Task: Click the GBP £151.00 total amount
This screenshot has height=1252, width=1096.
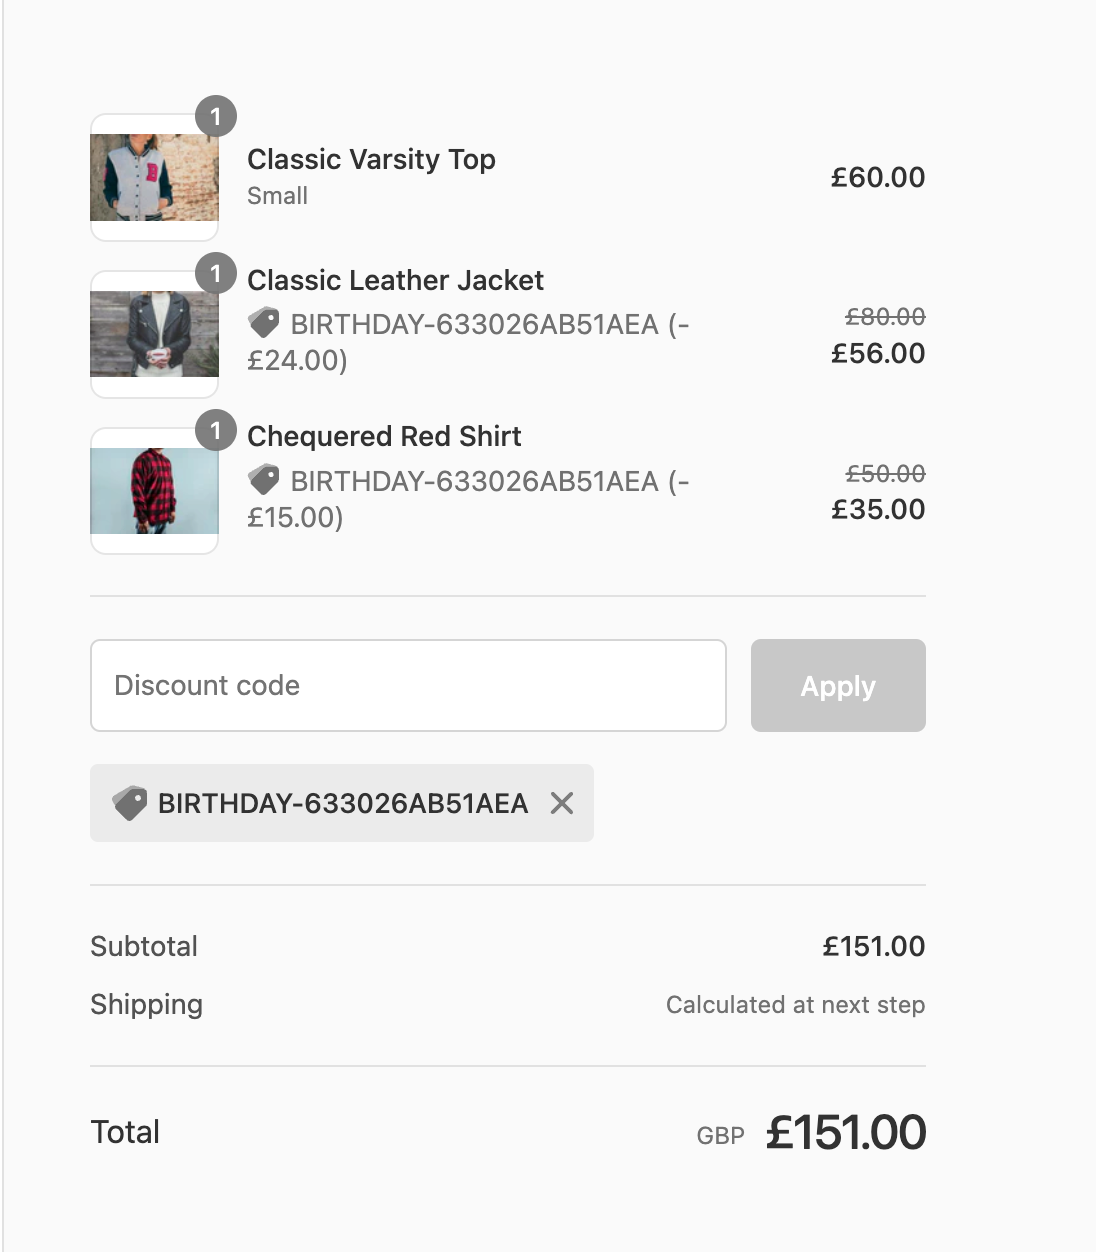Action: click(x=845, y=1133)
